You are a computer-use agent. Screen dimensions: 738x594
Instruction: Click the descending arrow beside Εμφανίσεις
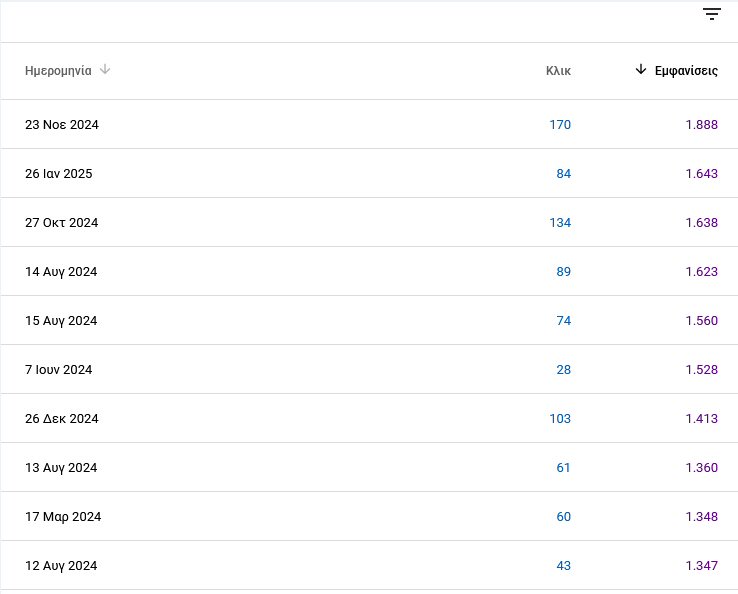click(641, 70)
